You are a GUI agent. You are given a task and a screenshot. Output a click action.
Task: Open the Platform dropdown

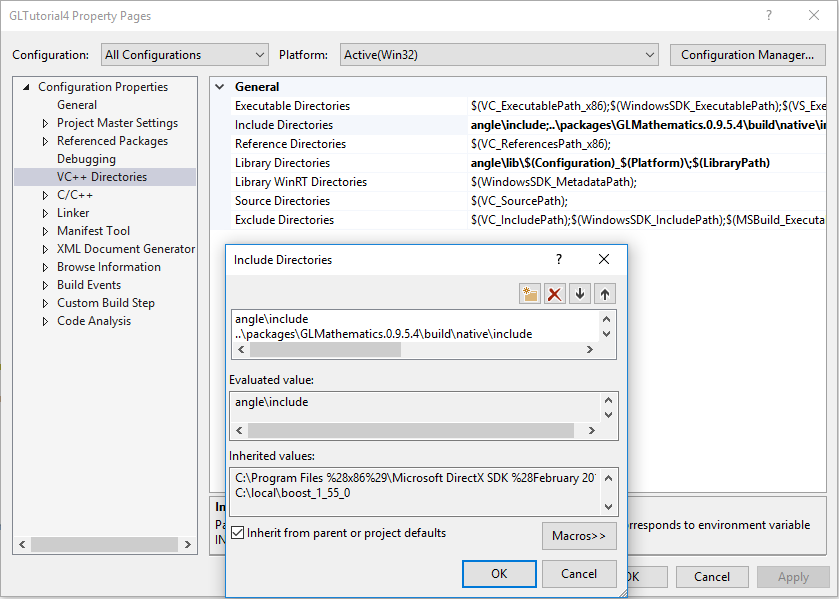click(499, 55)
